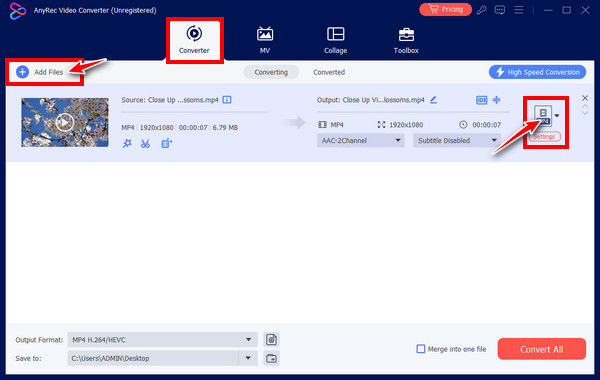Show the Converted list
Viewport: 600px width, 380px height.
(329, 72)
